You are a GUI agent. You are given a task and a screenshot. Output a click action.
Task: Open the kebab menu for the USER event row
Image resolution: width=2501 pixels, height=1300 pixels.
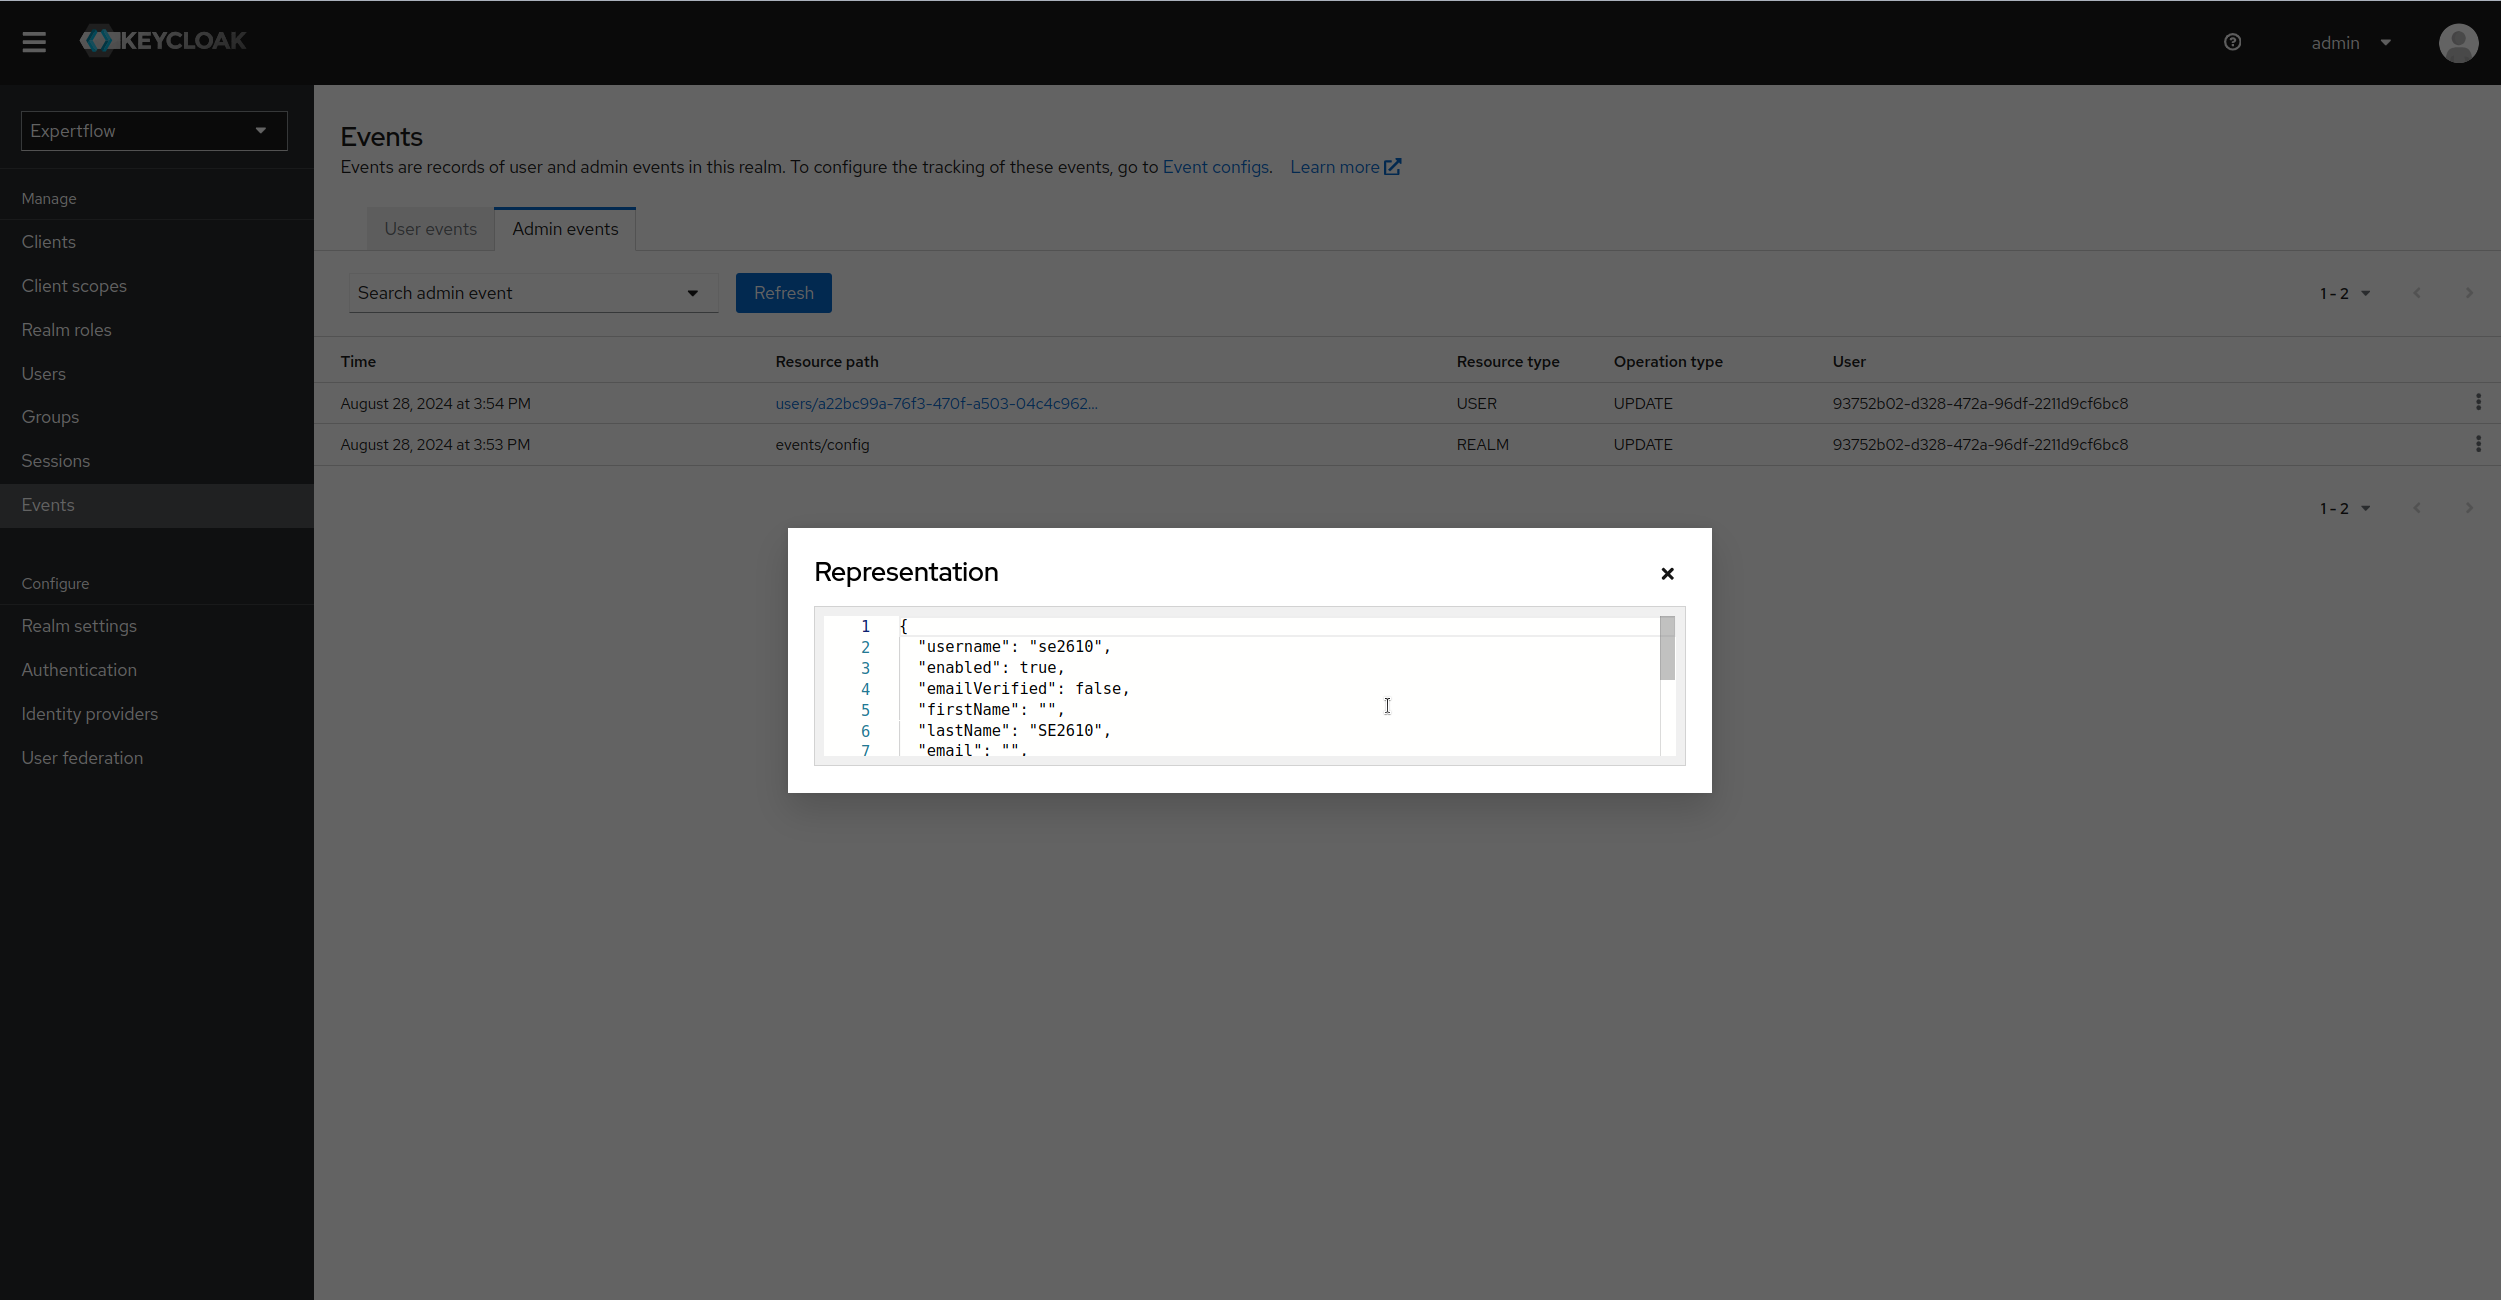click(2479, 403)
